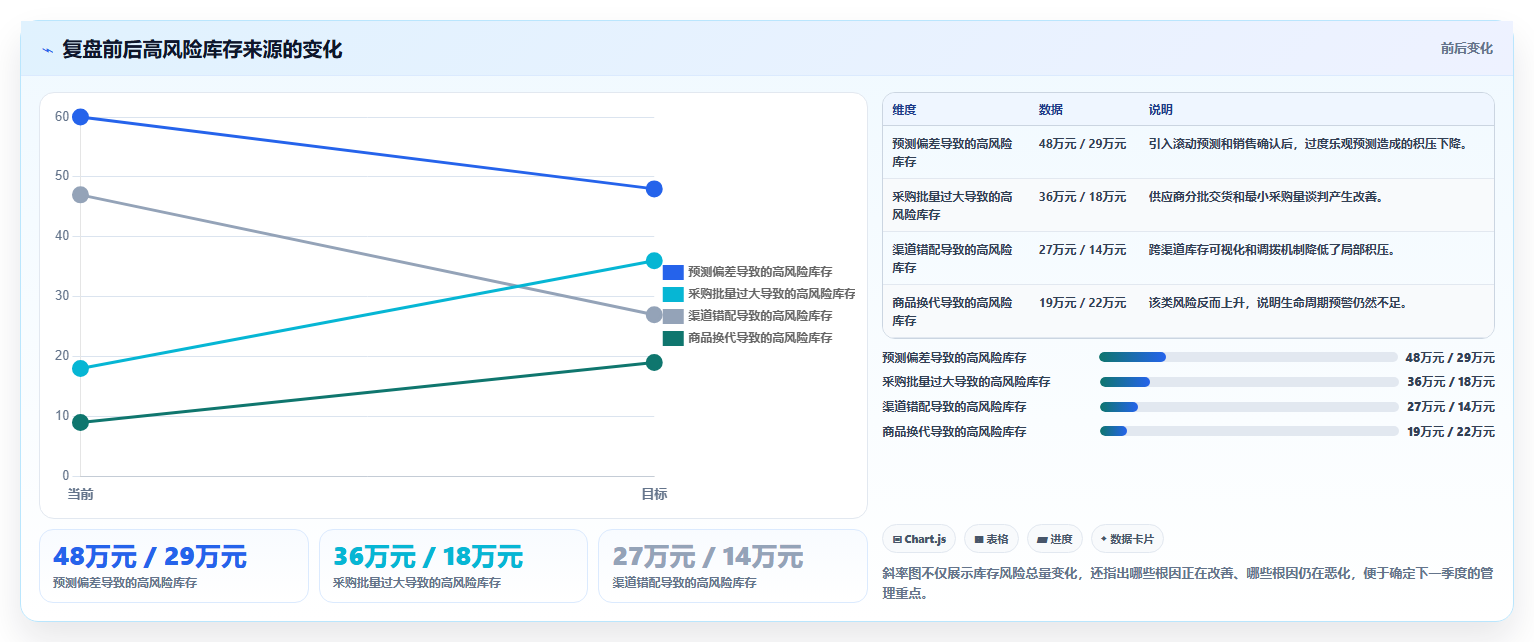Click the description 供应商分批交货和最小采购量谈判产生改善

(x=1266, y=197)
